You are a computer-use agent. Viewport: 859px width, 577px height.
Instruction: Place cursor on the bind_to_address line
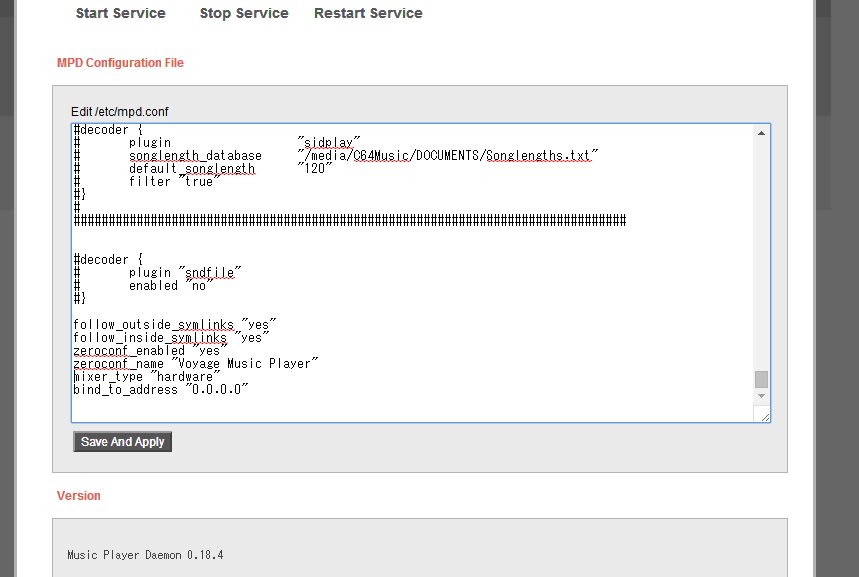coord(160,389)
